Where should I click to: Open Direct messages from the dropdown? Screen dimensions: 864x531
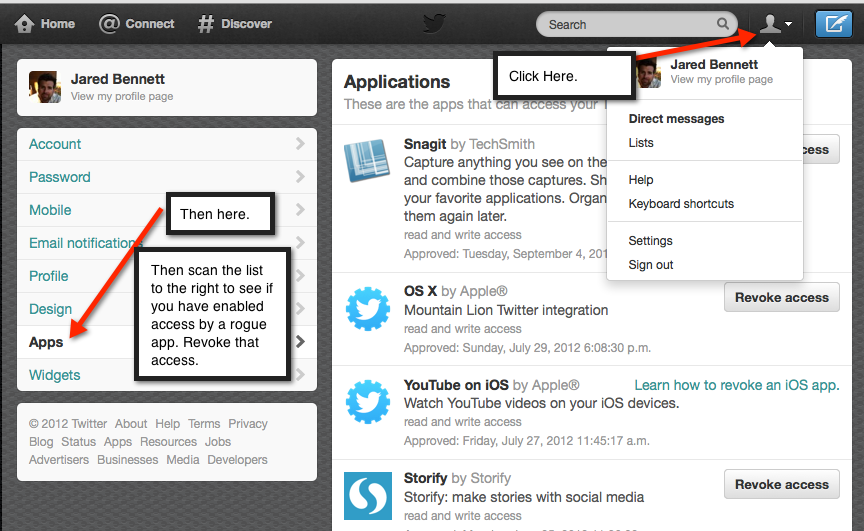pyautogui.click(x=676, y=119)
